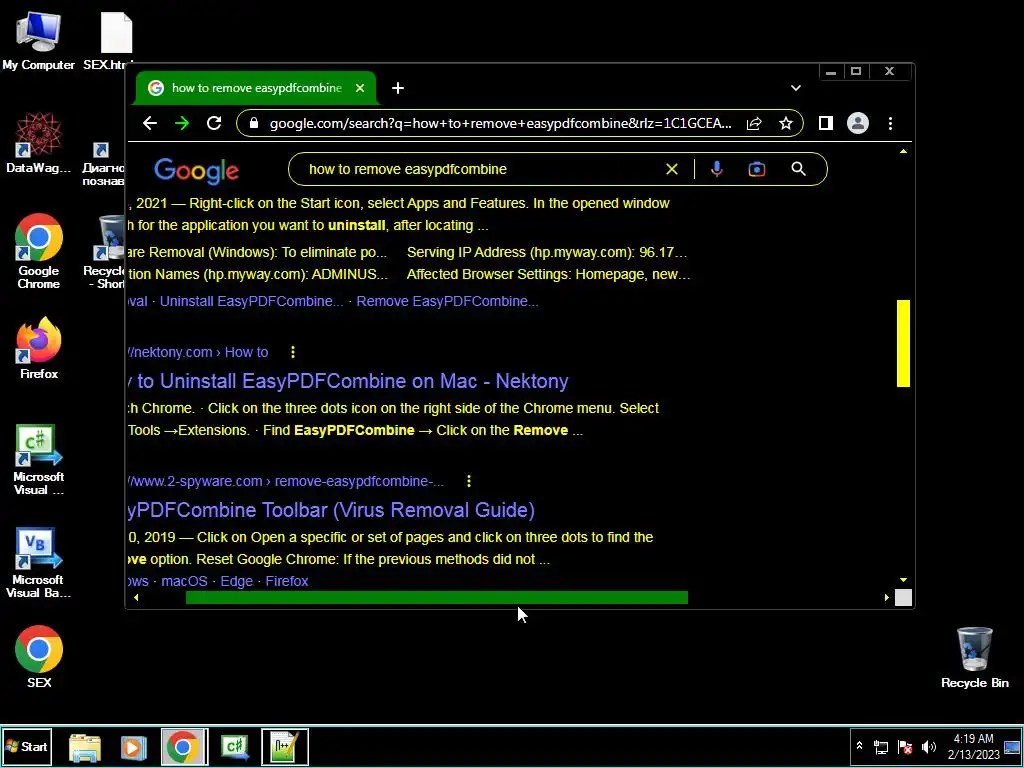This screenshot has width=1024, height=768.
Task: Click the vertical scrollbar up arrow
Action: (903, 152)
